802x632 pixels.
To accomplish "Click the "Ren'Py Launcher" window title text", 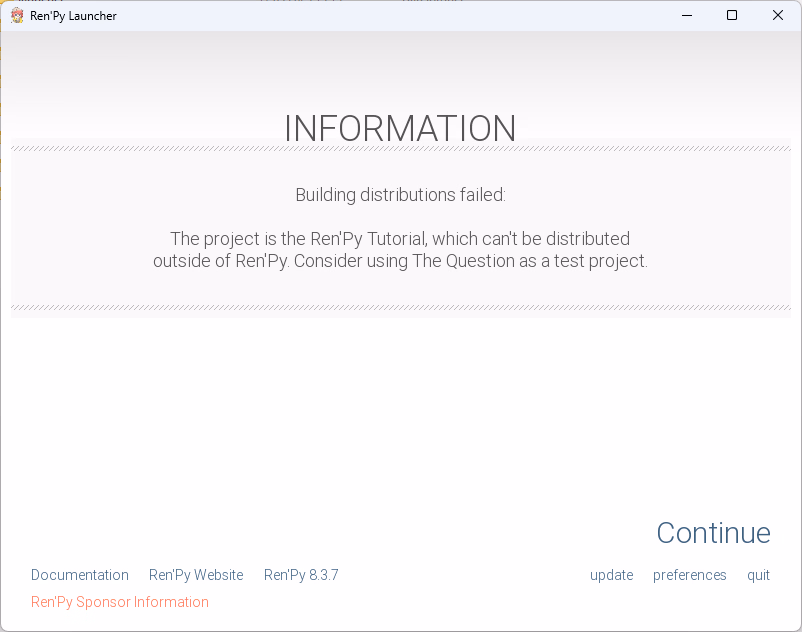I will (73, 15).
